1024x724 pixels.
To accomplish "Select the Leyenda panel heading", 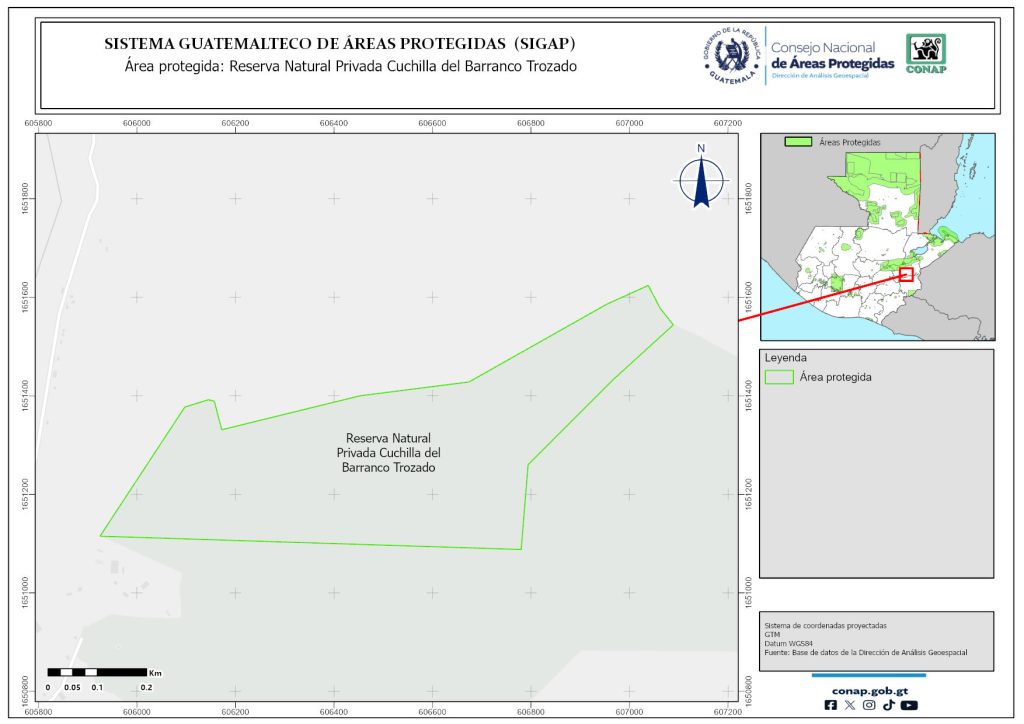I will [785, 357].
